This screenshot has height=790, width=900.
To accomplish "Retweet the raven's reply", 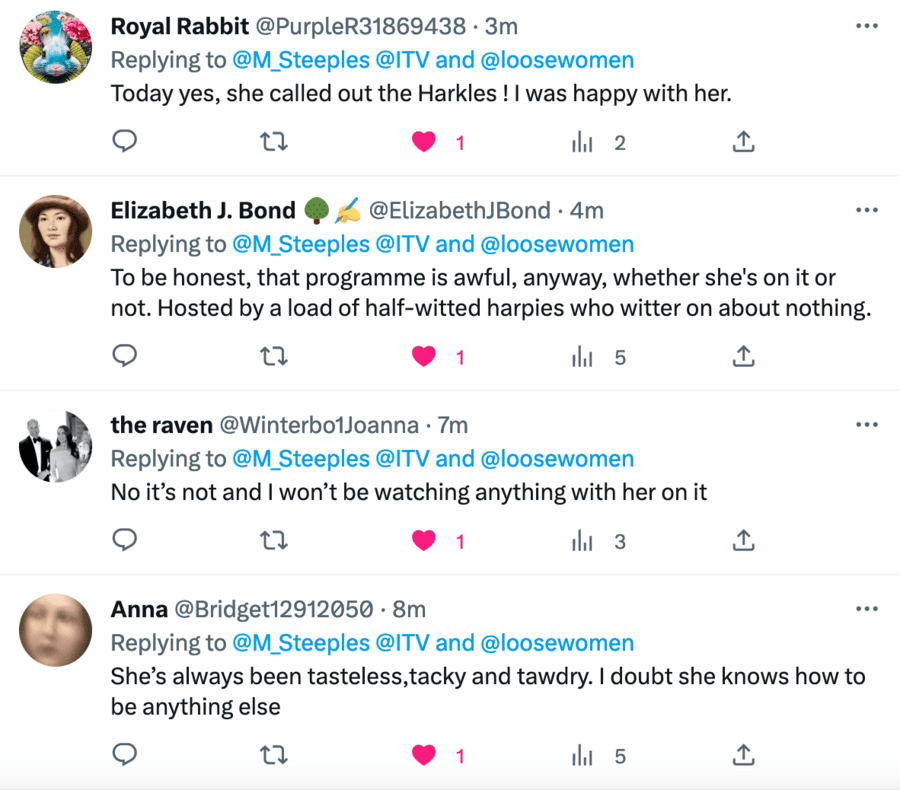I will tap(273, 541).
